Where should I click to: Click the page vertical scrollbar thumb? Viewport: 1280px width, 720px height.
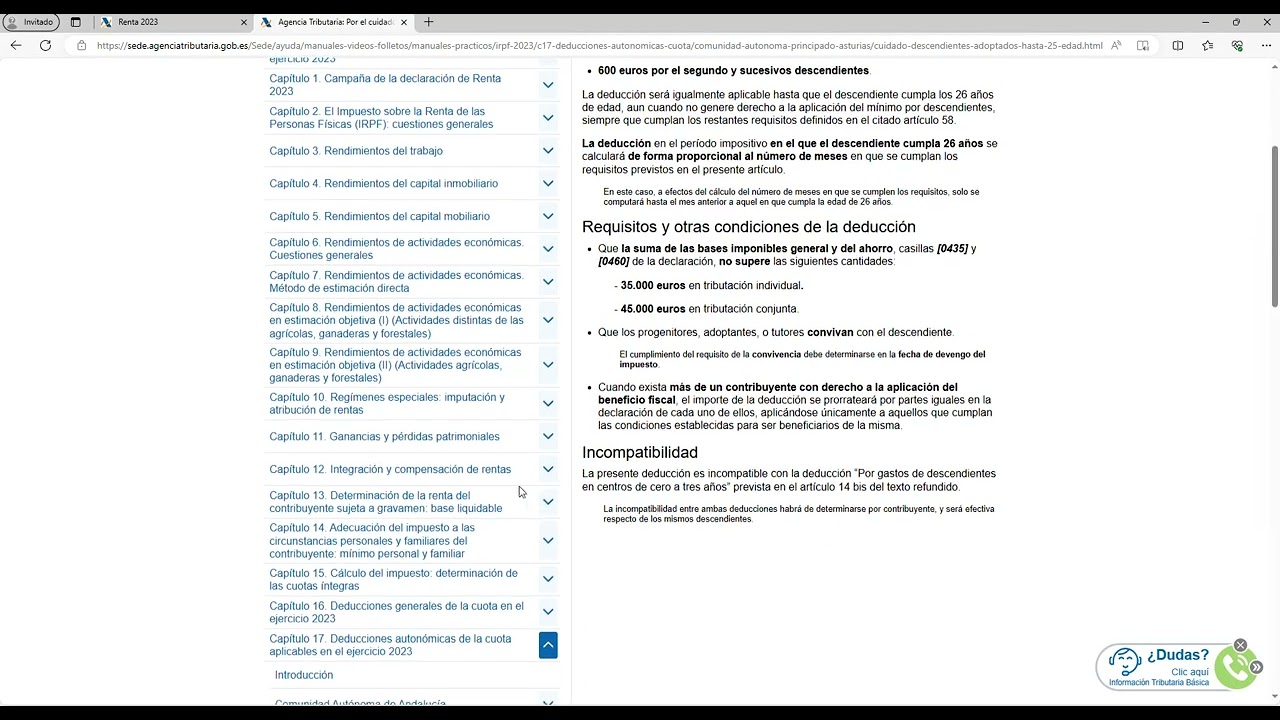1274,226
